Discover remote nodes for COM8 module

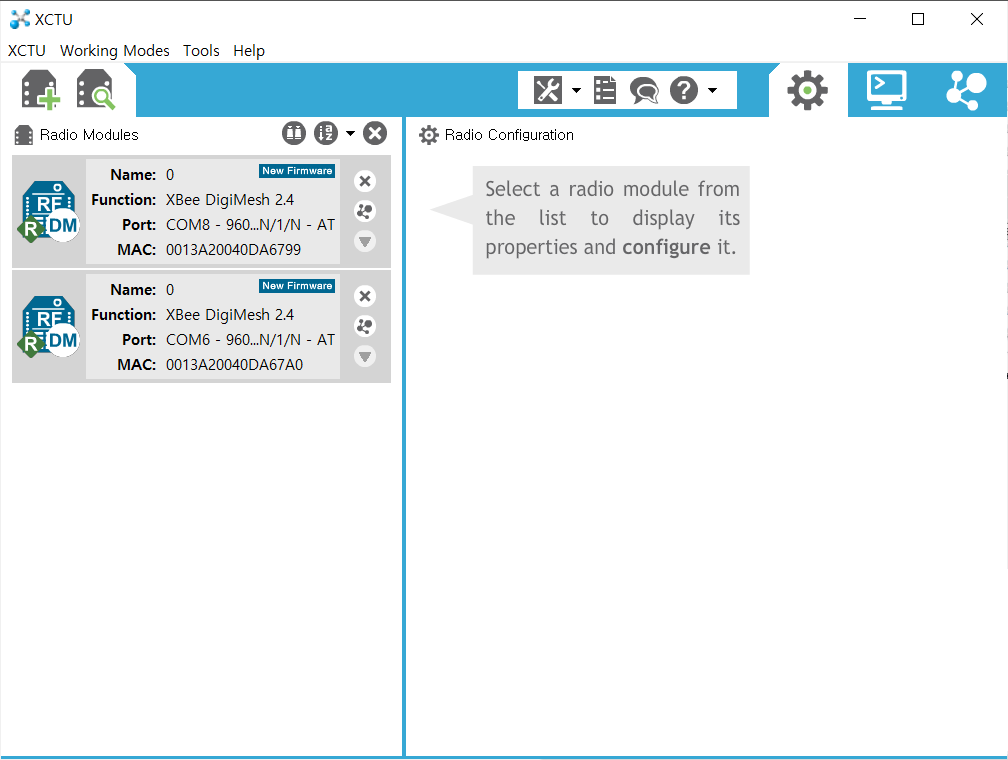pyautogui.click(x=365, y=211)
